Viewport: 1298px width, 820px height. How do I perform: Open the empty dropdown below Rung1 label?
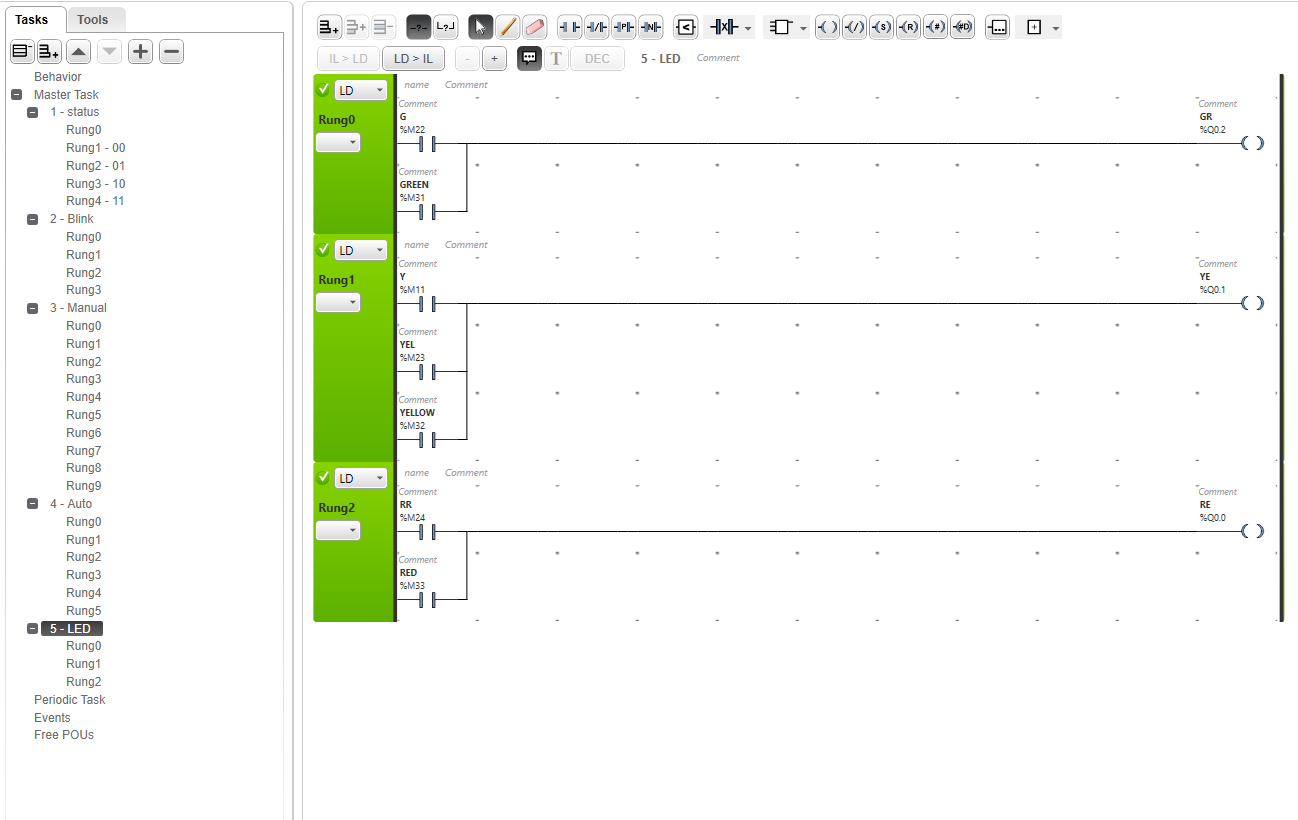tap(338, 302)
